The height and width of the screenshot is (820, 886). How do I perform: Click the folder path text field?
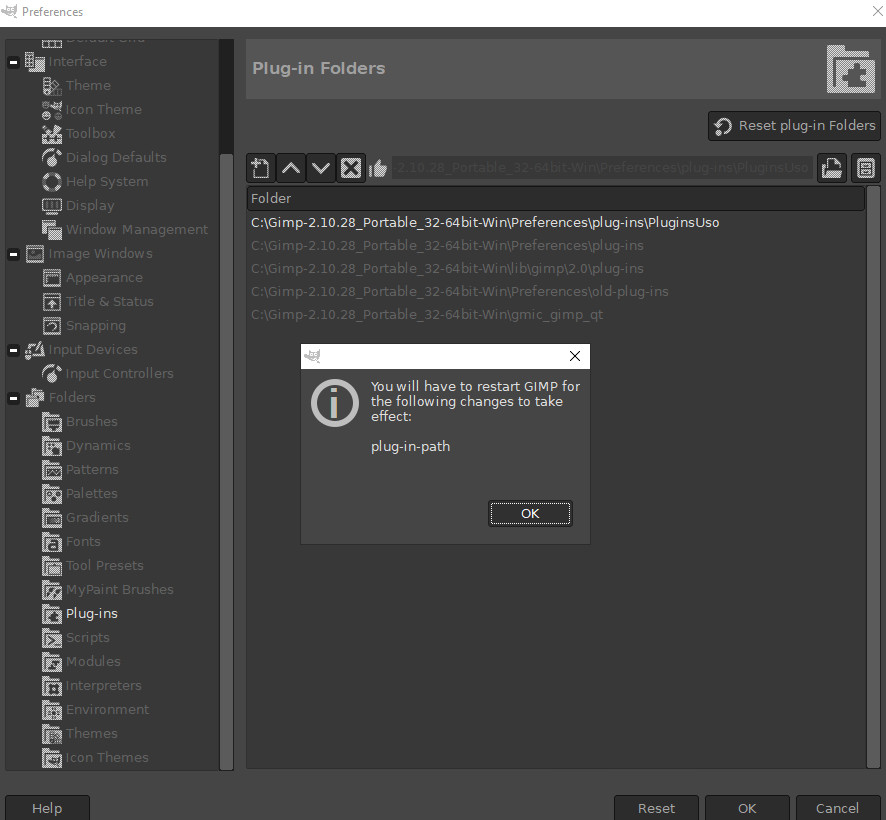click(x=602, y=168)
